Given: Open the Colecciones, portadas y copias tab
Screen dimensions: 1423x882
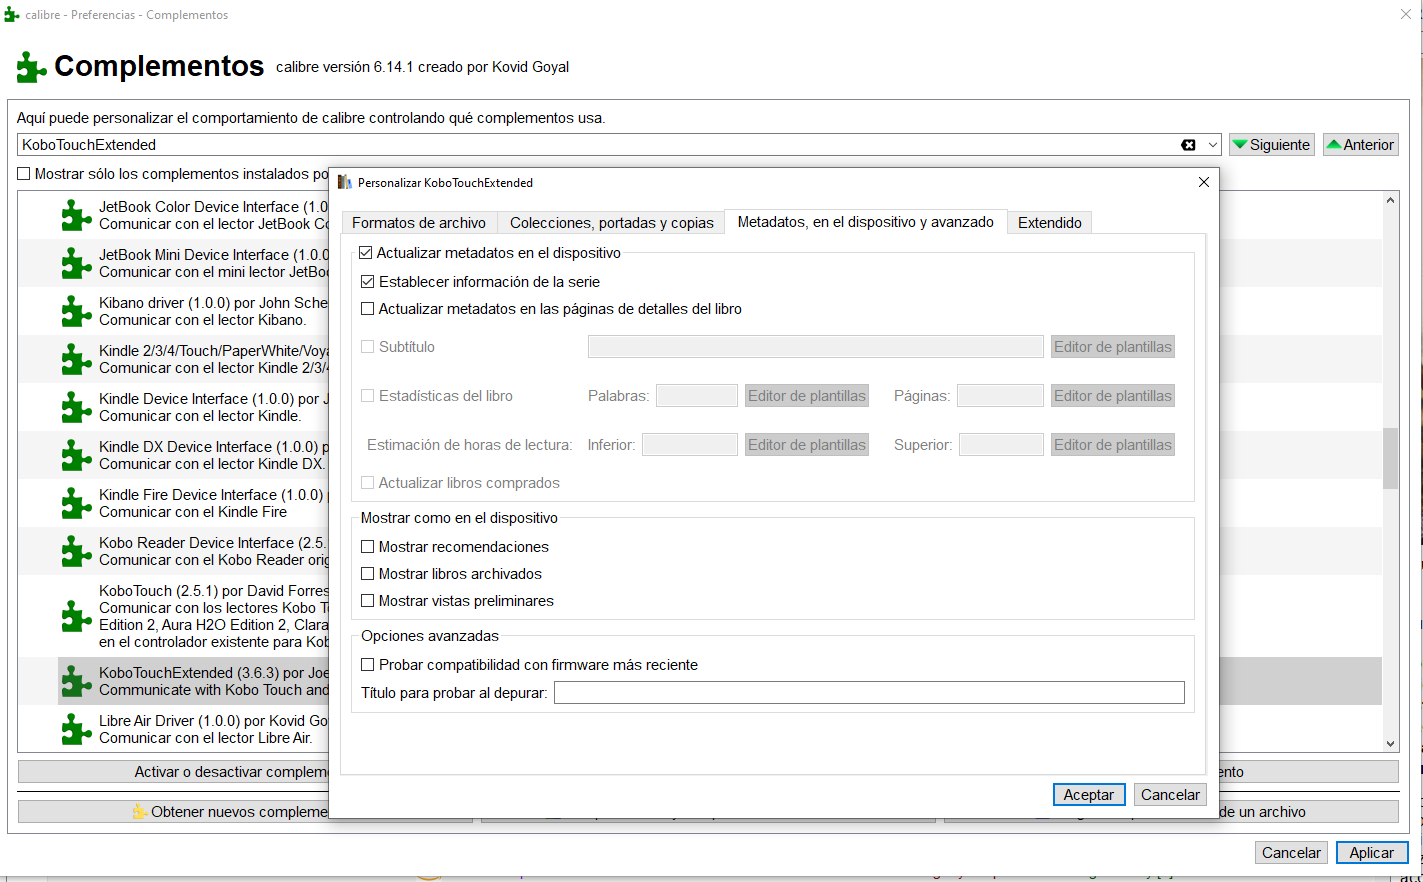Looking at the screenshot, I should [612, 223].
